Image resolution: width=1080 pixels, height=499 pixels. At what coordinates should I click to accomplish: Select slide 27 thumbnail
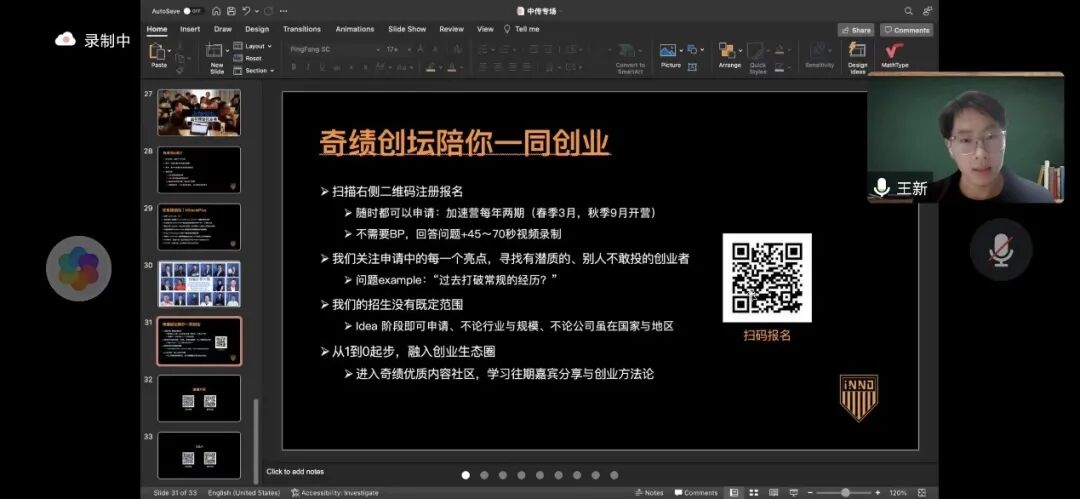pos(199,112)
